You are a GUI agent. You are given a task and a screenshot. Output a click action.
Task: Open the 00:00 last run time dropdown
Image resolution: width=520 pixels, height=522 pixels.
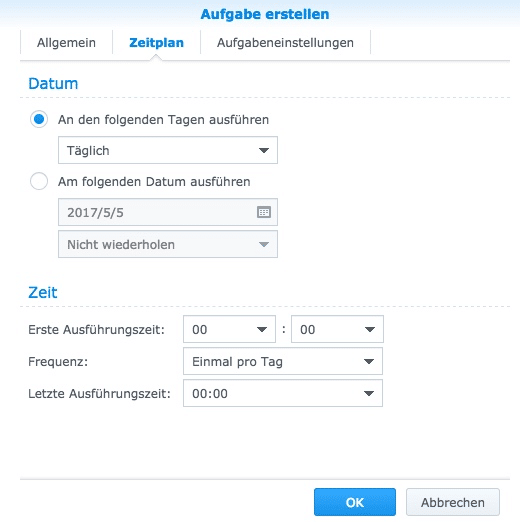pos(283,393)
